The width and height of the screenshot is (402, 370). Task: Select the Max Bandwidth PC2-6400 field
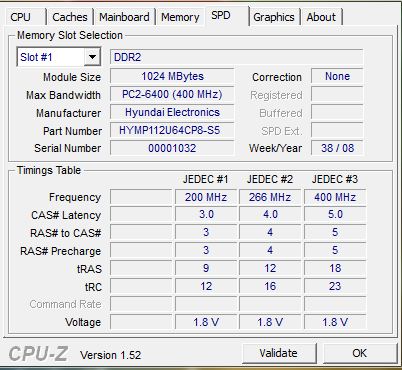coord(172,94)
